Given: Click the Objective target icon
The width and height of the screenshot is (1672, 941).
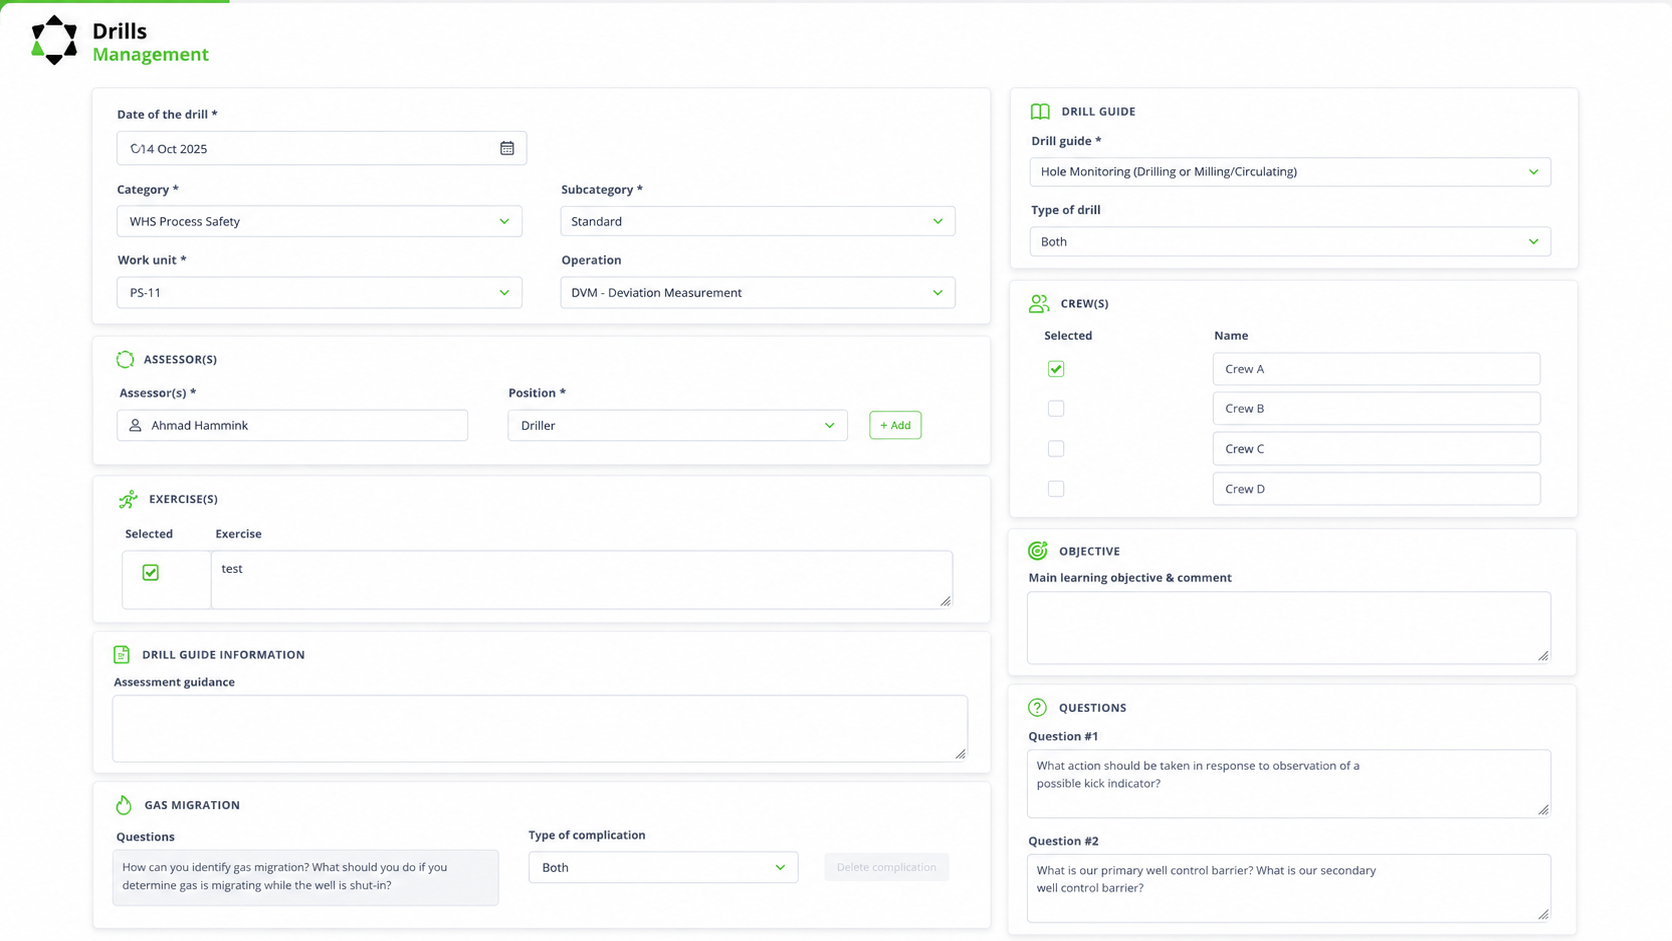Looking at the screenshot, I should coord(1038,550).
